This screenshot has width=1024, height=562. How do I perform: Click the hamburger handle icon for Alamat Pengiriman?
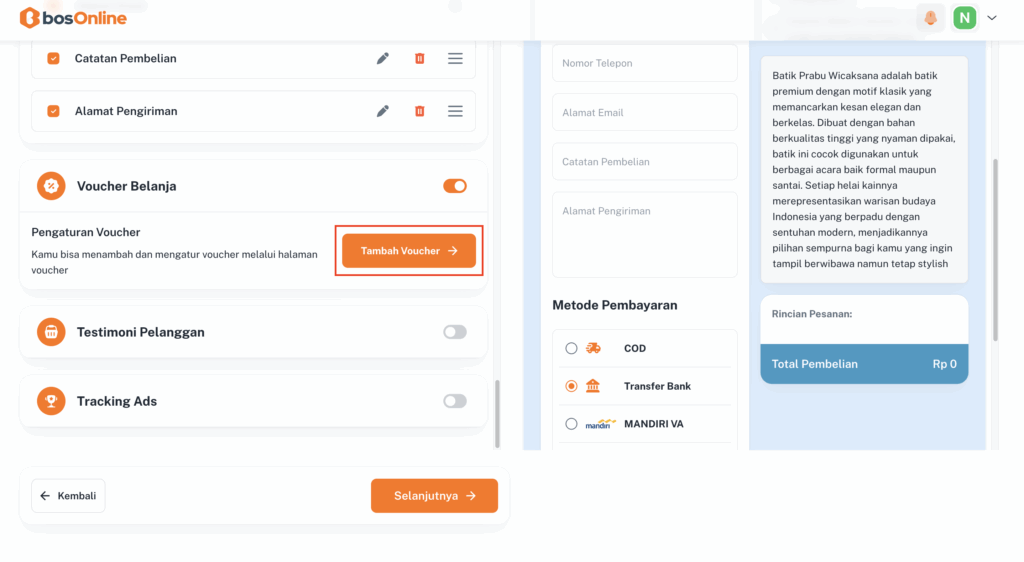(x=455, y=111)
